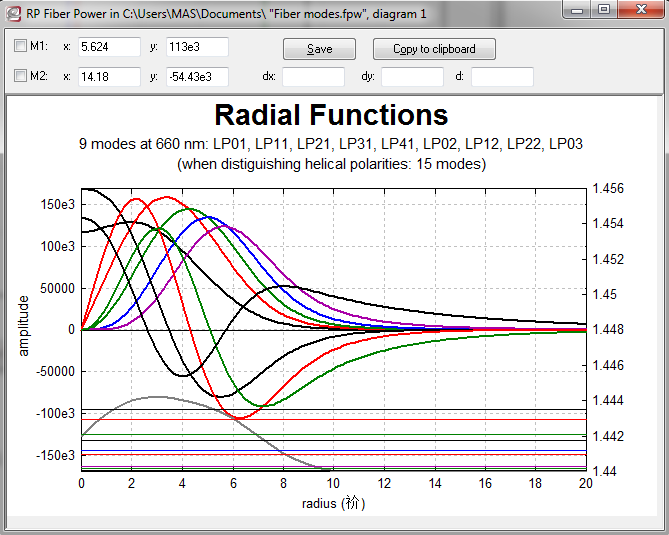This screenshot has height=535, width=669.
Task: Click the M1 x field showing 5.624
Action: [x=109, y=47]
